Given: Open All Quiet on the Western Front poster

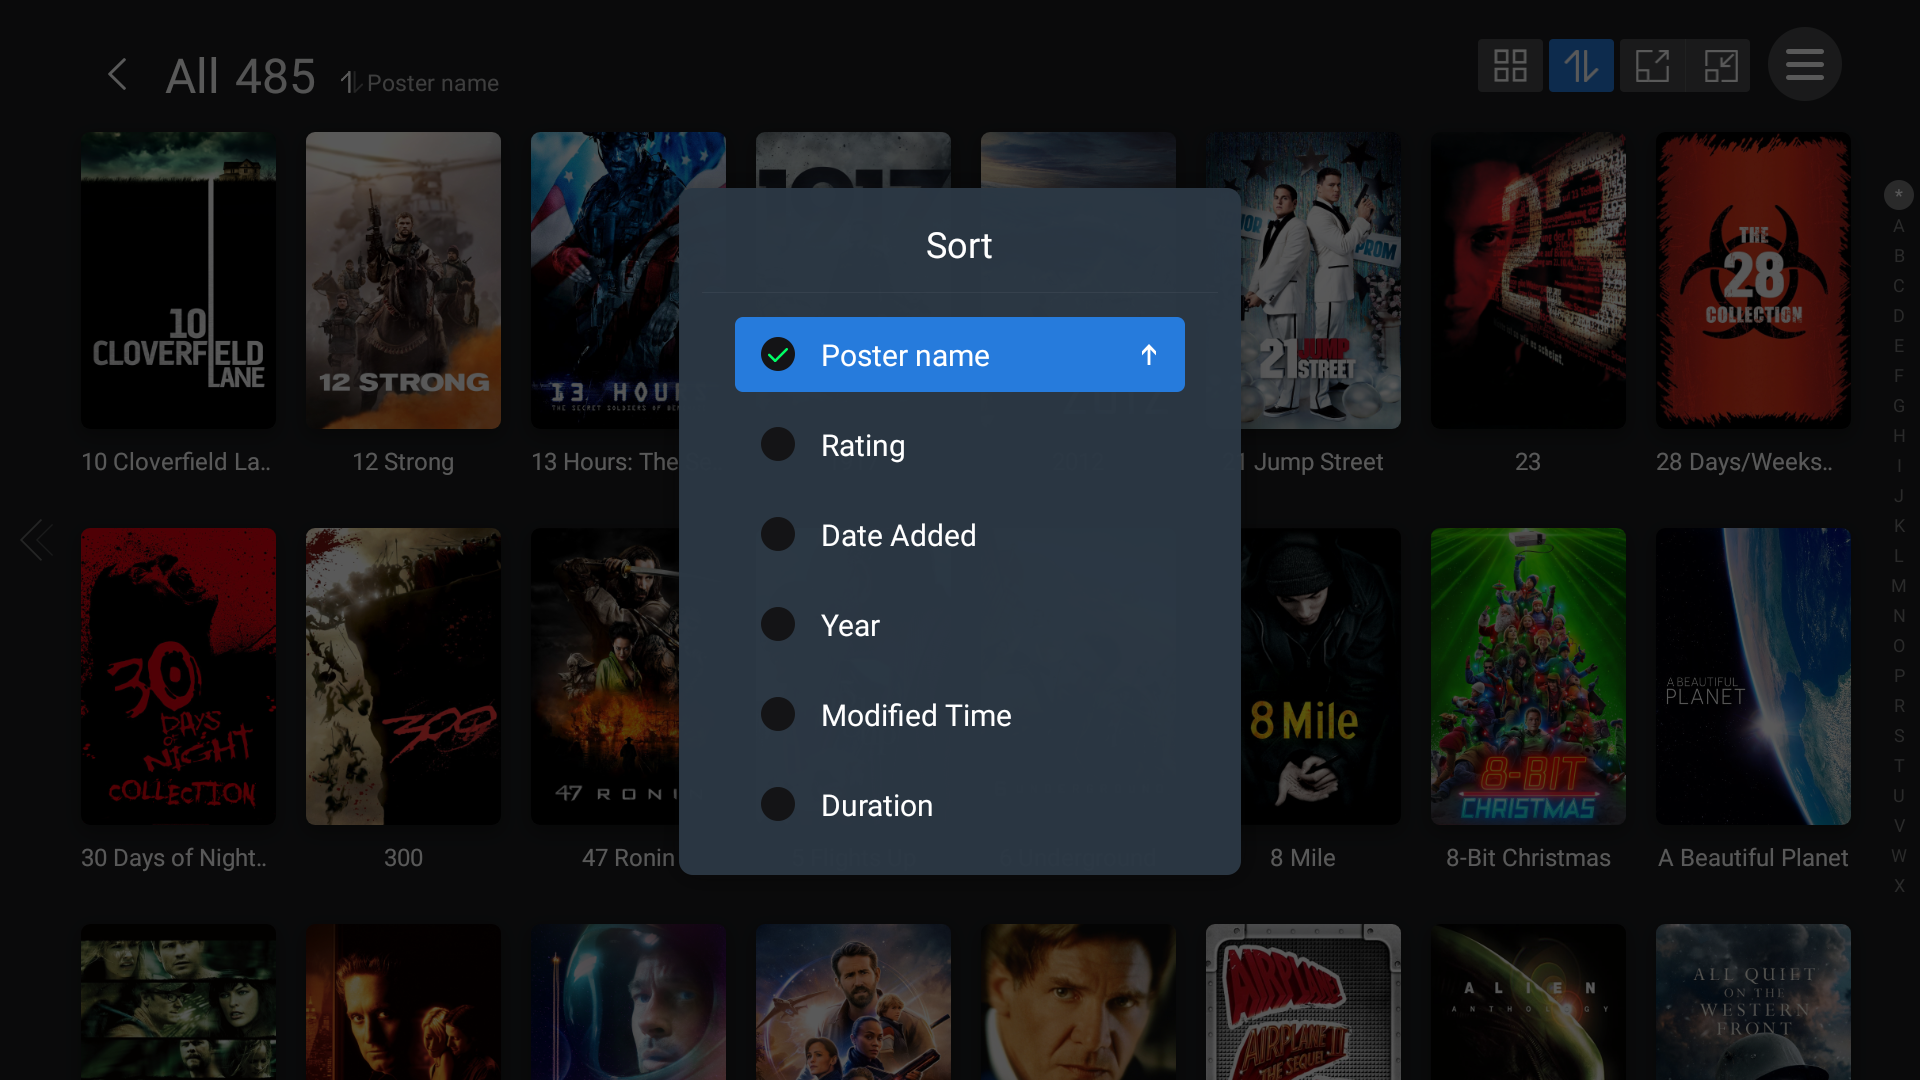Looking at the screenshot, I should [x=1753, y=1002].
